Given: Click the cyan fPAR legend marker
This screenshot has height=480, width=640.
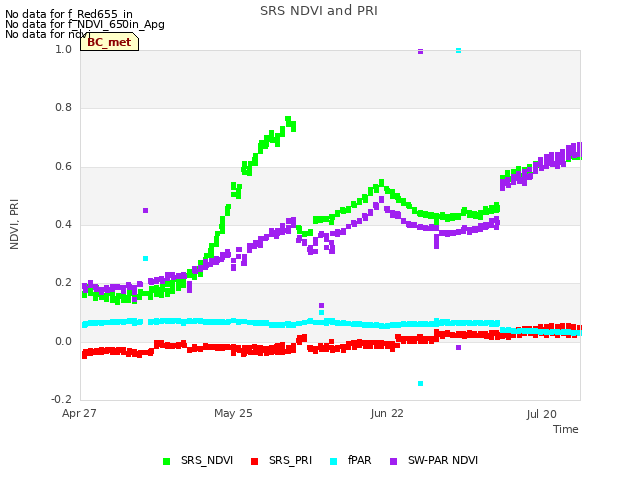Looking at the screenshot, I should coord(333,462).
